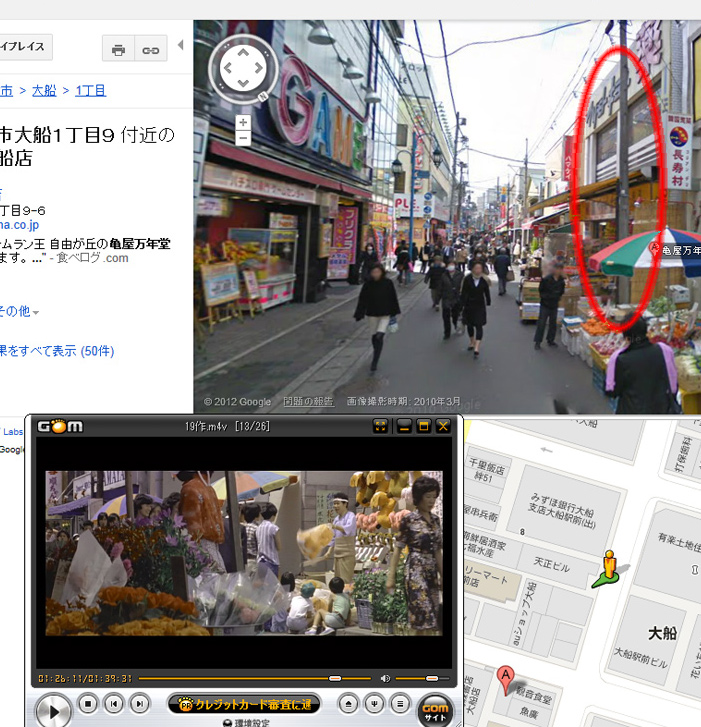Click the print icon in Google Maps panel
The height and width of the screenshot is (727, 701).
click(x=119, y=49)
